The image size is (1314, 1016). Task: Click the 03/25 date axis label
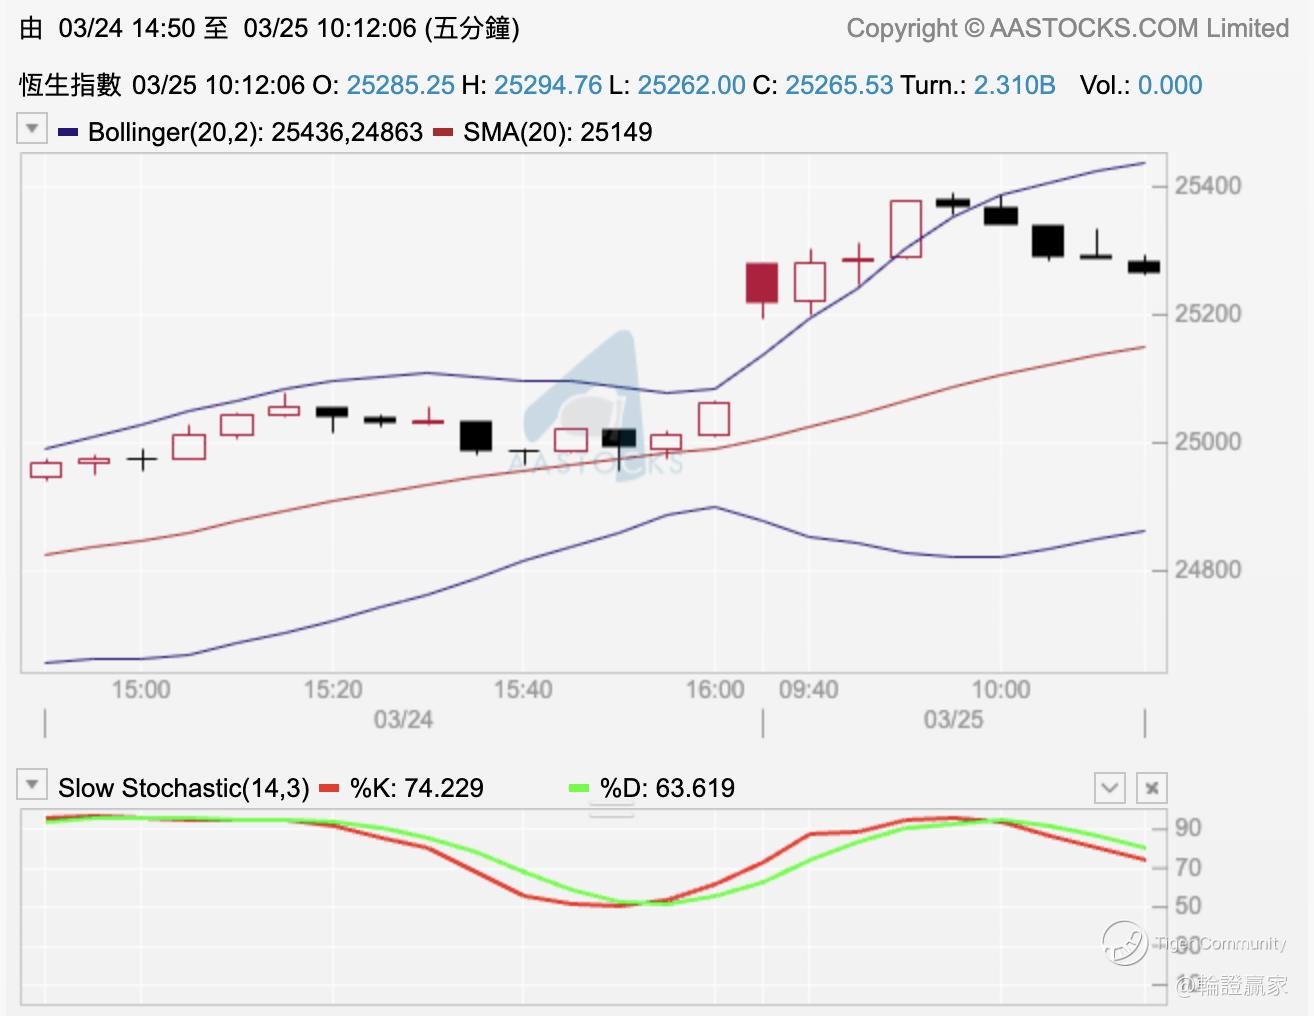[x=953, y=720]
